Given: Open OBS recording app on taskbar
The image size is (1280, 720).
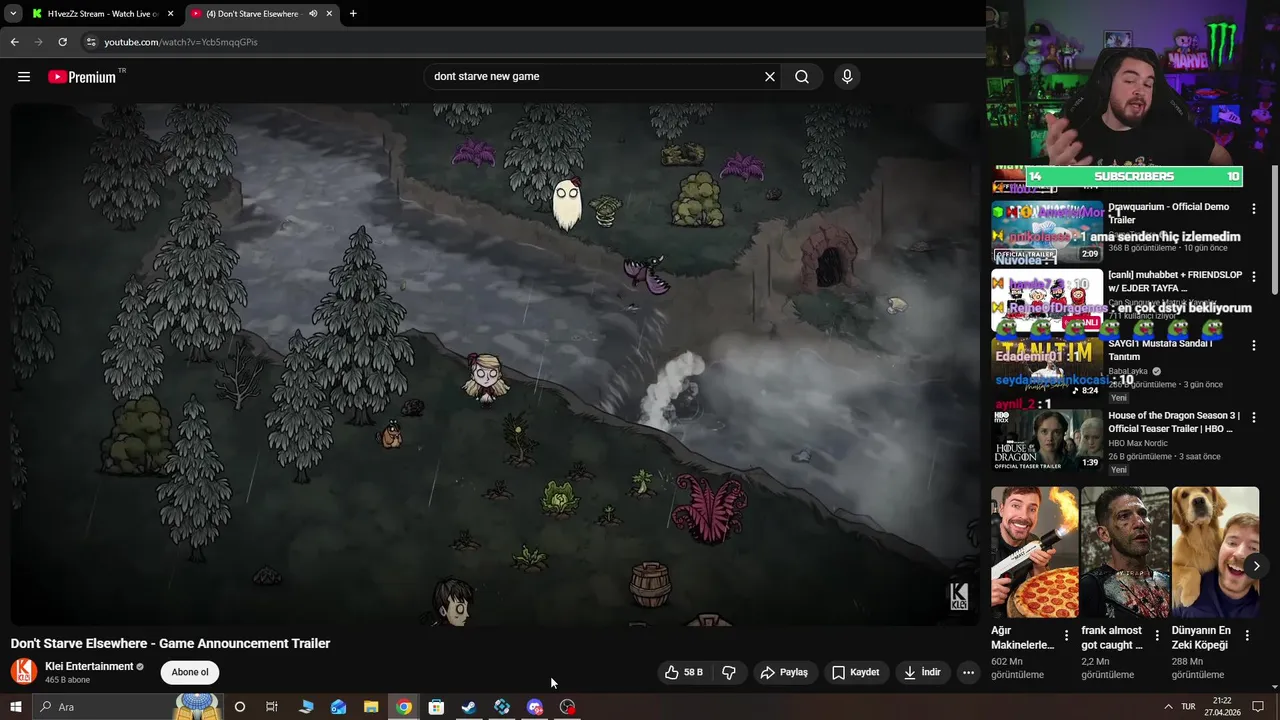Looking at the screenshot, I should (x=568, y=707).
